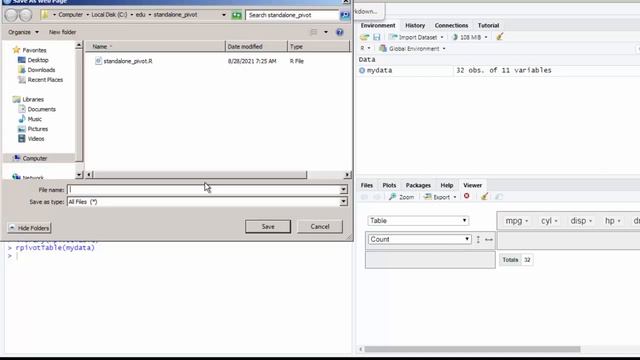Select Computer in the address breadcrumb
Image resolution: width=640 pixels, height=360 pixels.
coord(70,15)
